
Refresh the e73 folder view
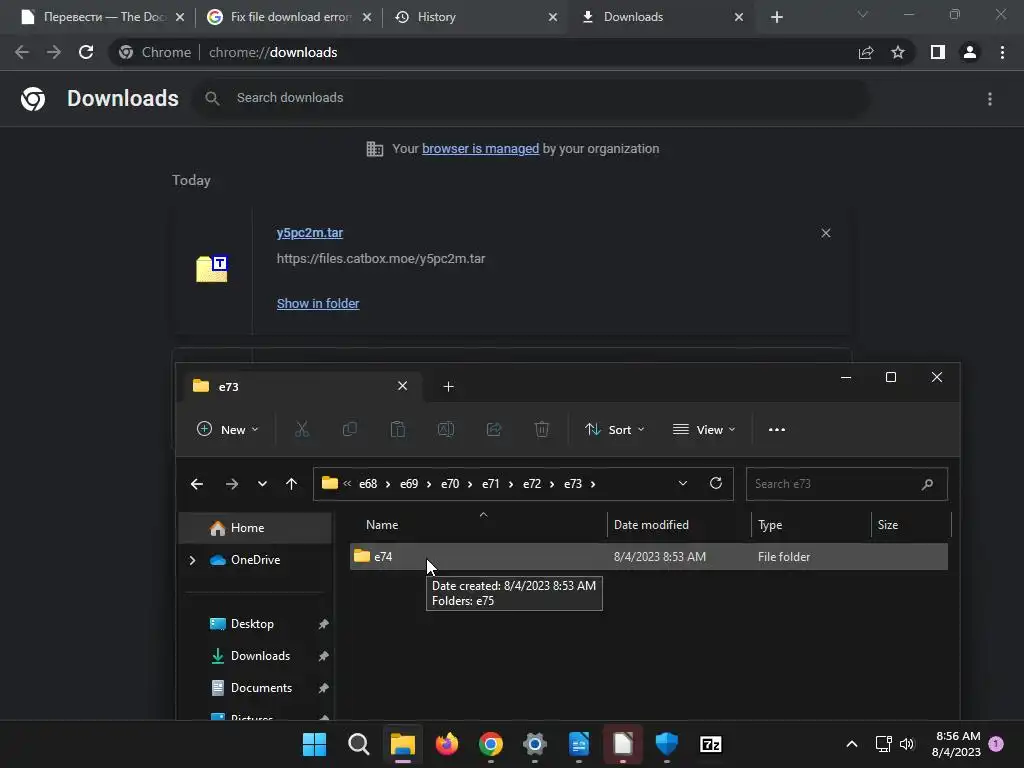716,483
